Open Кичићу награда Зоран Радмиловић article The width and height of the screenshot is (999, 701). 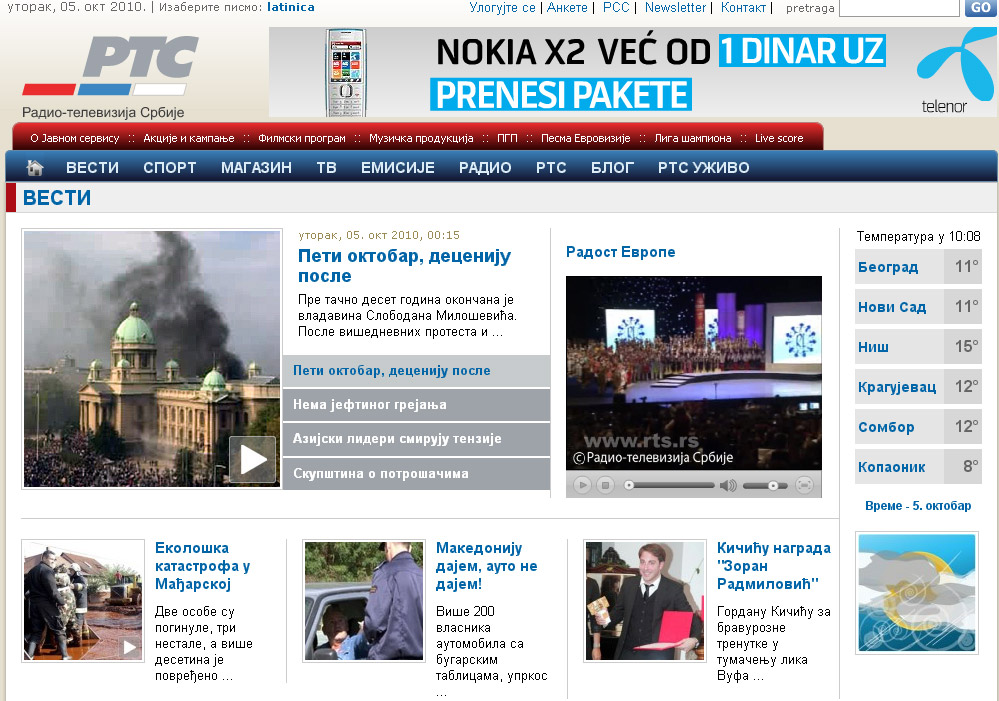(x=773, y=566)
